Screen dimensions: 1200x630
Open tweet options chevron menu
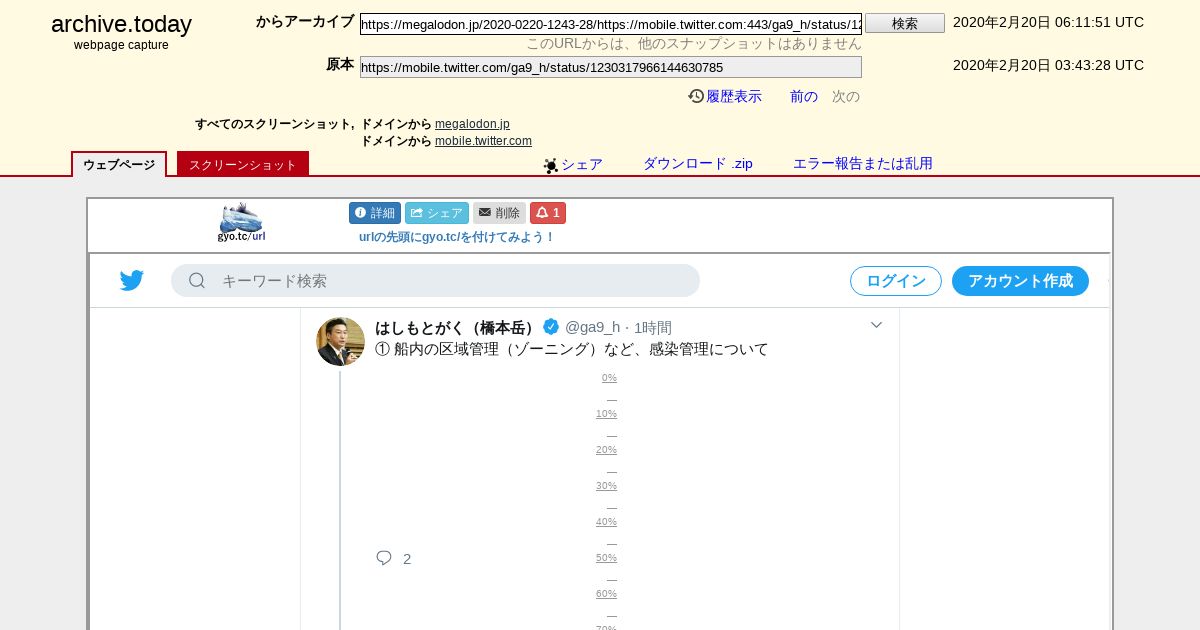pos(876,325)
